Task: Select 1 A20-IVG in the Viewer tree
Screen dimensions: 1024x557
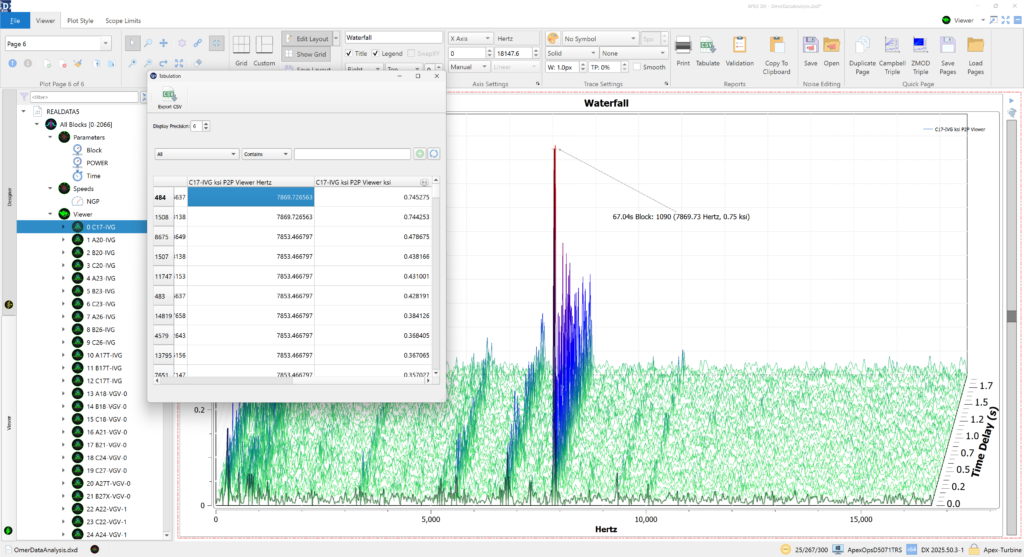Action: pyautogui.click(x=101, y=240)
